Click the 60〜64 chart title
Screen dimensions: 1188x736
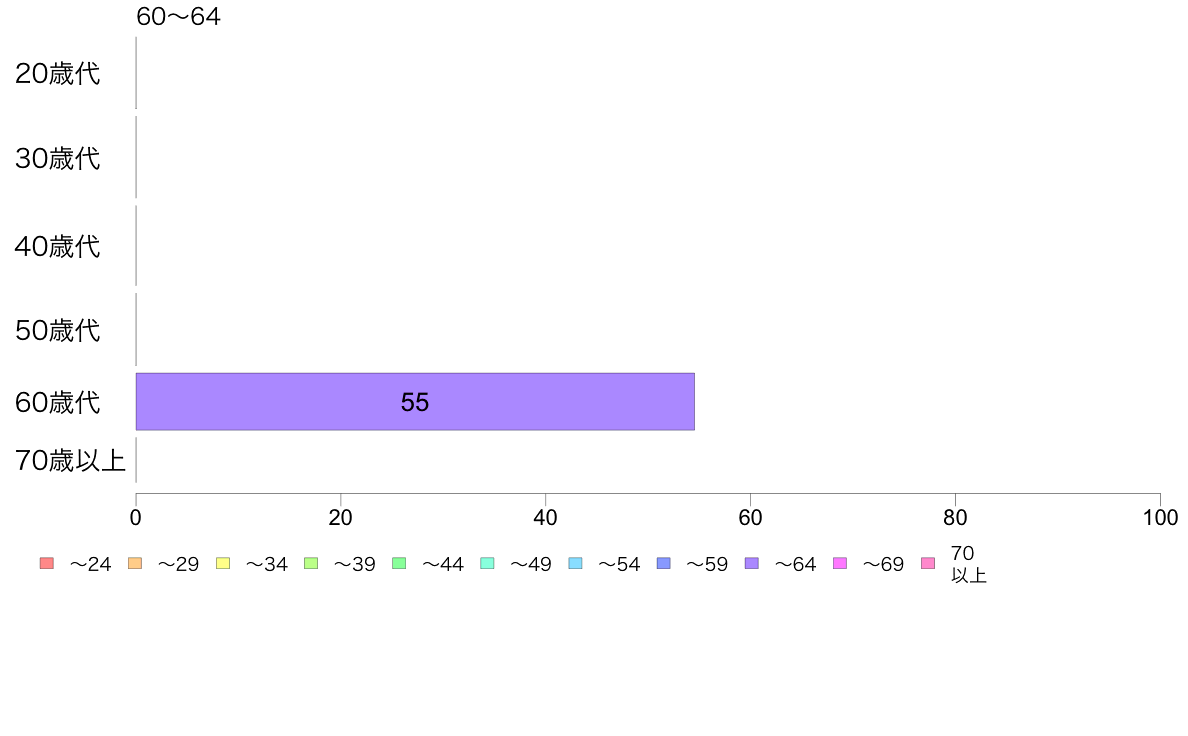(x=178, y=16)
